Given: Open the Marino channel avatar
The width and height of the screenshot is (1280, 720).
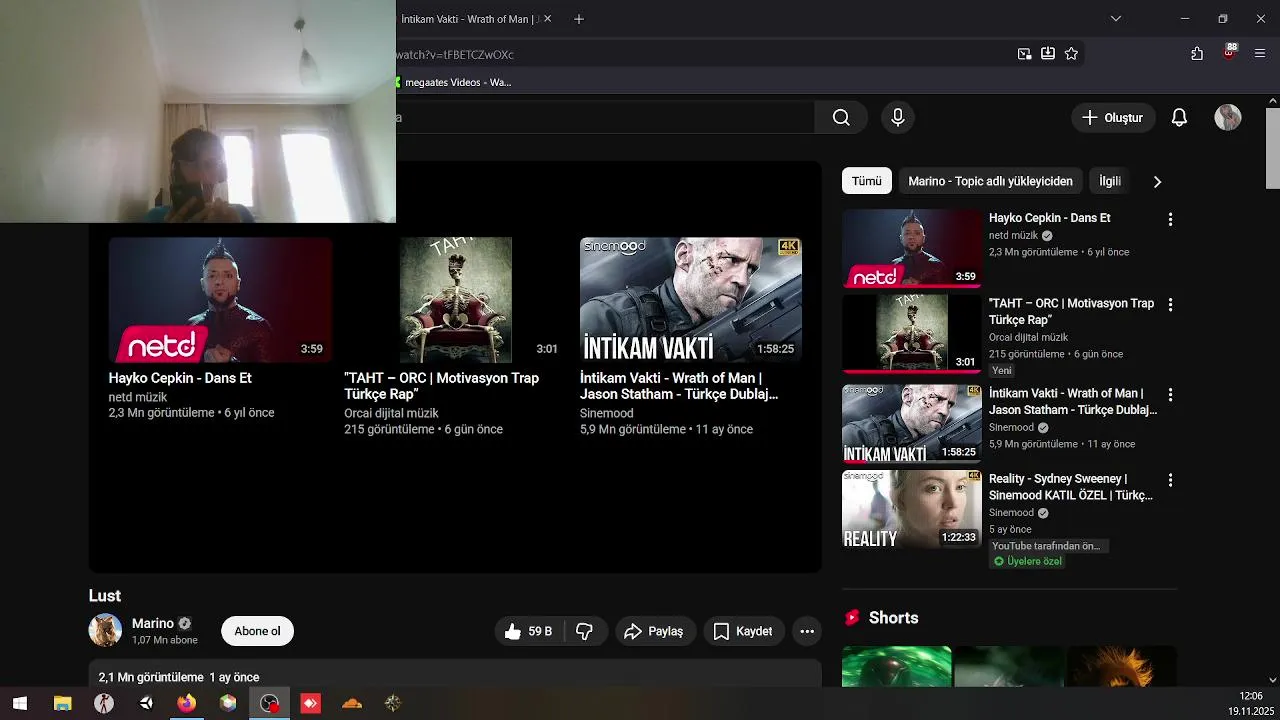Looking at the screenshot, I should (x=105, y=630).
